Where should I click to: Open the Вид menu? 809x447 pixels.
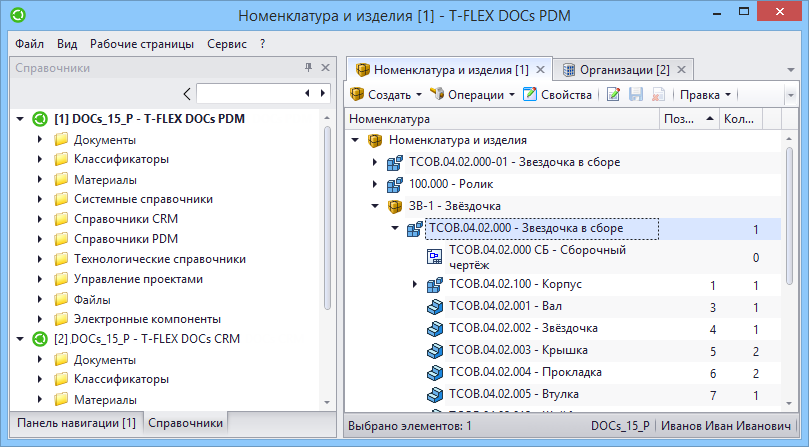[x=67, y=44]
